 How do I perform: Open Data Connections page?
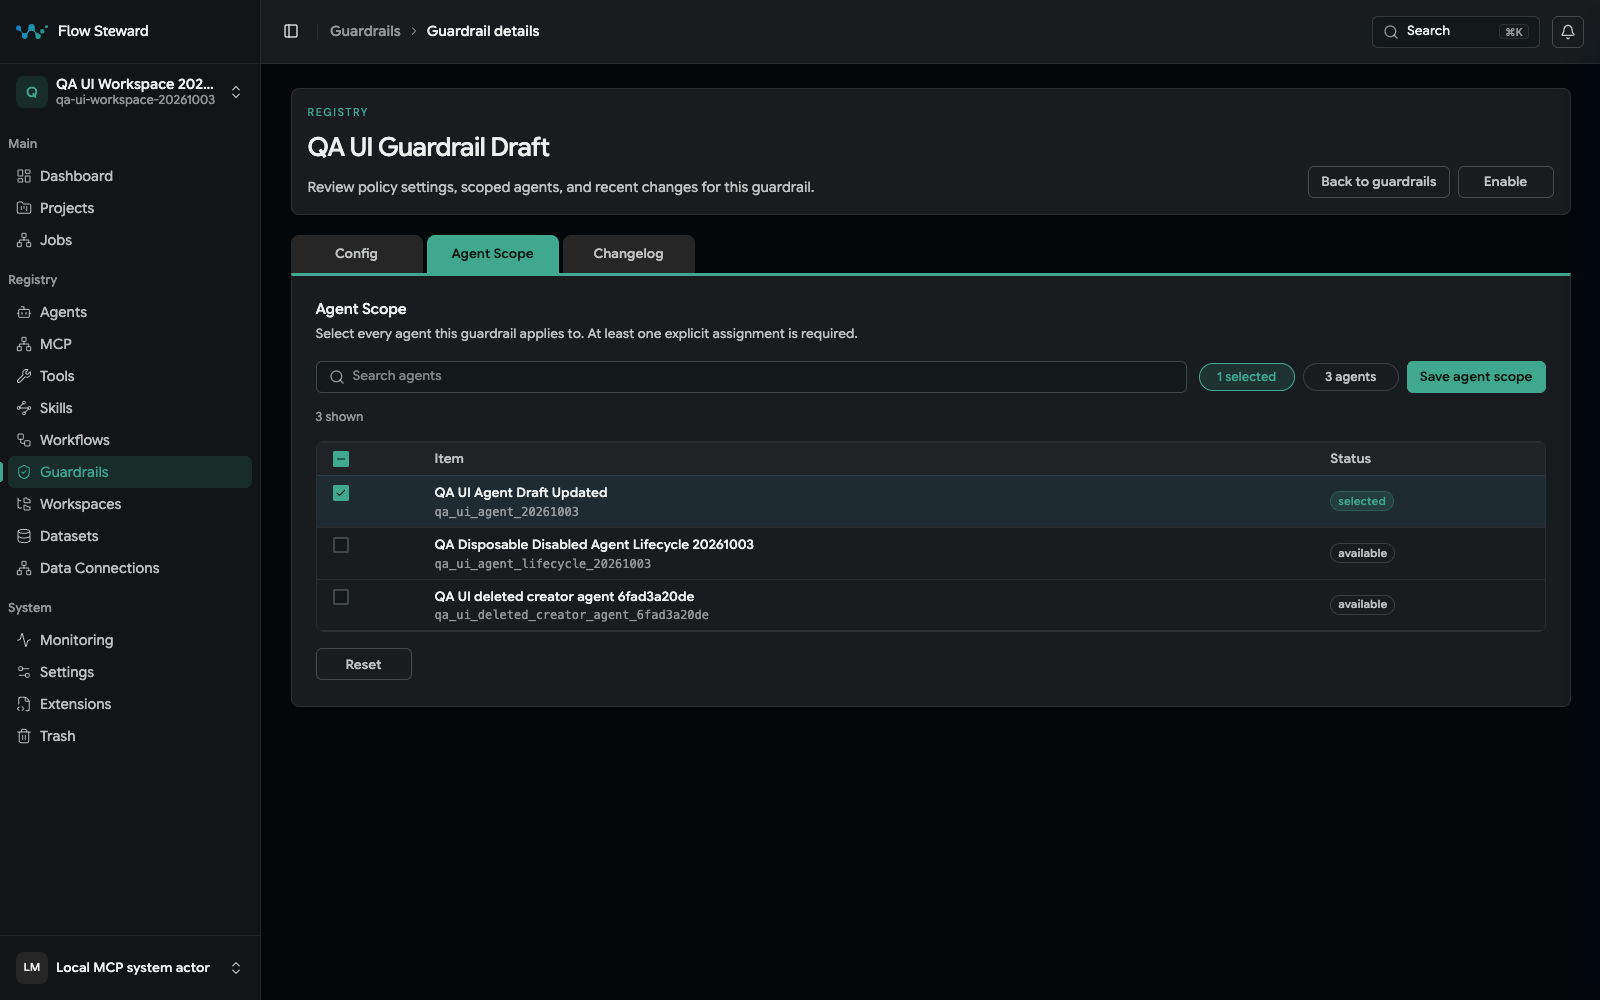point(130,568)
